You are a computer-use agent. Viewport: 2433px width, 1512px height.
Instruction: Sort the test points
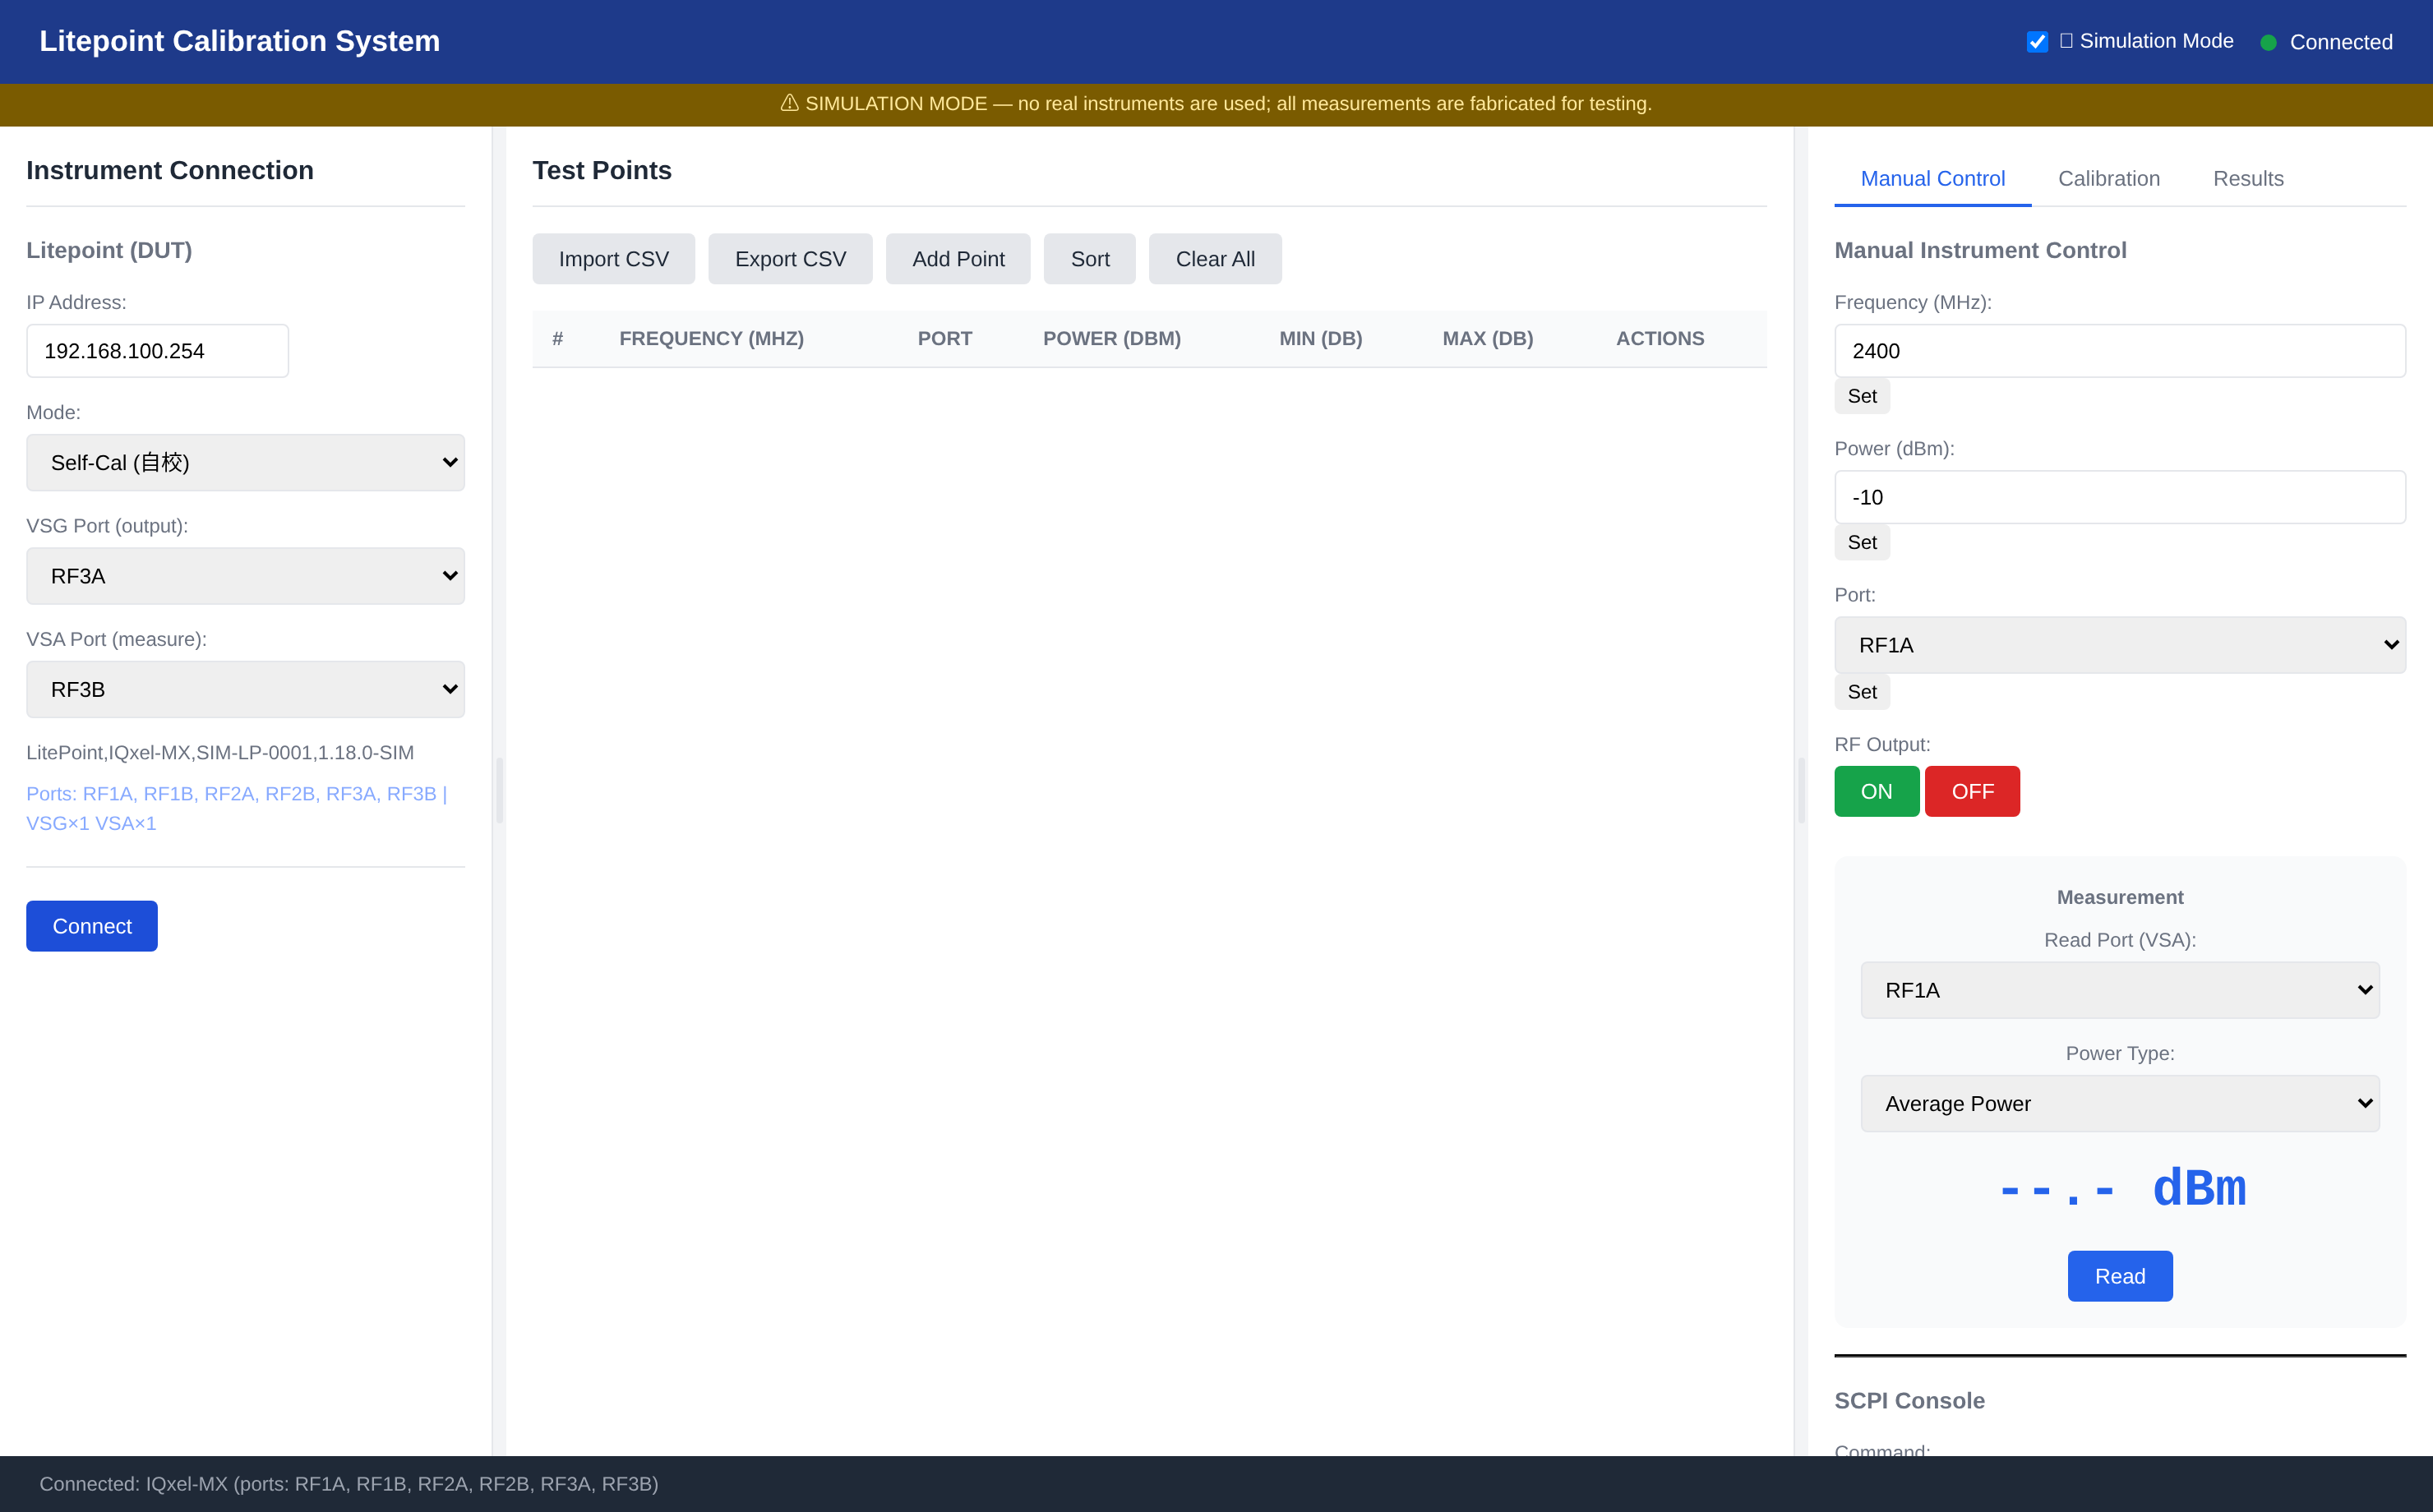click(1090, 259)
